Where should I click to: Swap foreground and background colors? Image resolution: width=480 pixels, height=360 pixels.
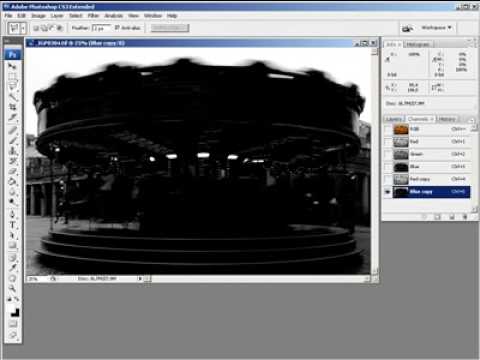pos(17,299)
